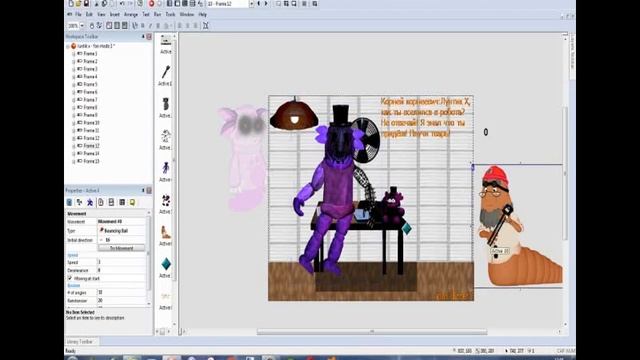The width and height of the screenshot is (640, 360).
Task: Select the hanging lamp object on canvas
Action: 294,114
